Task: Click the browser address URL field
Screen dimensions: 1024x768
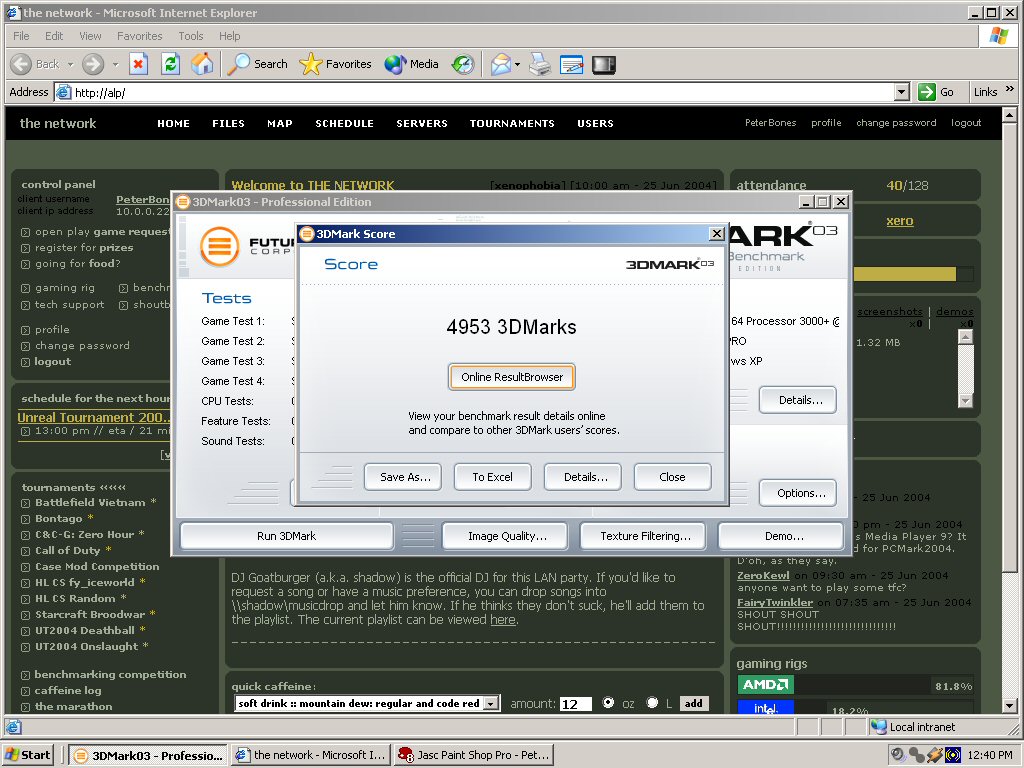Action: pos(475,92)
